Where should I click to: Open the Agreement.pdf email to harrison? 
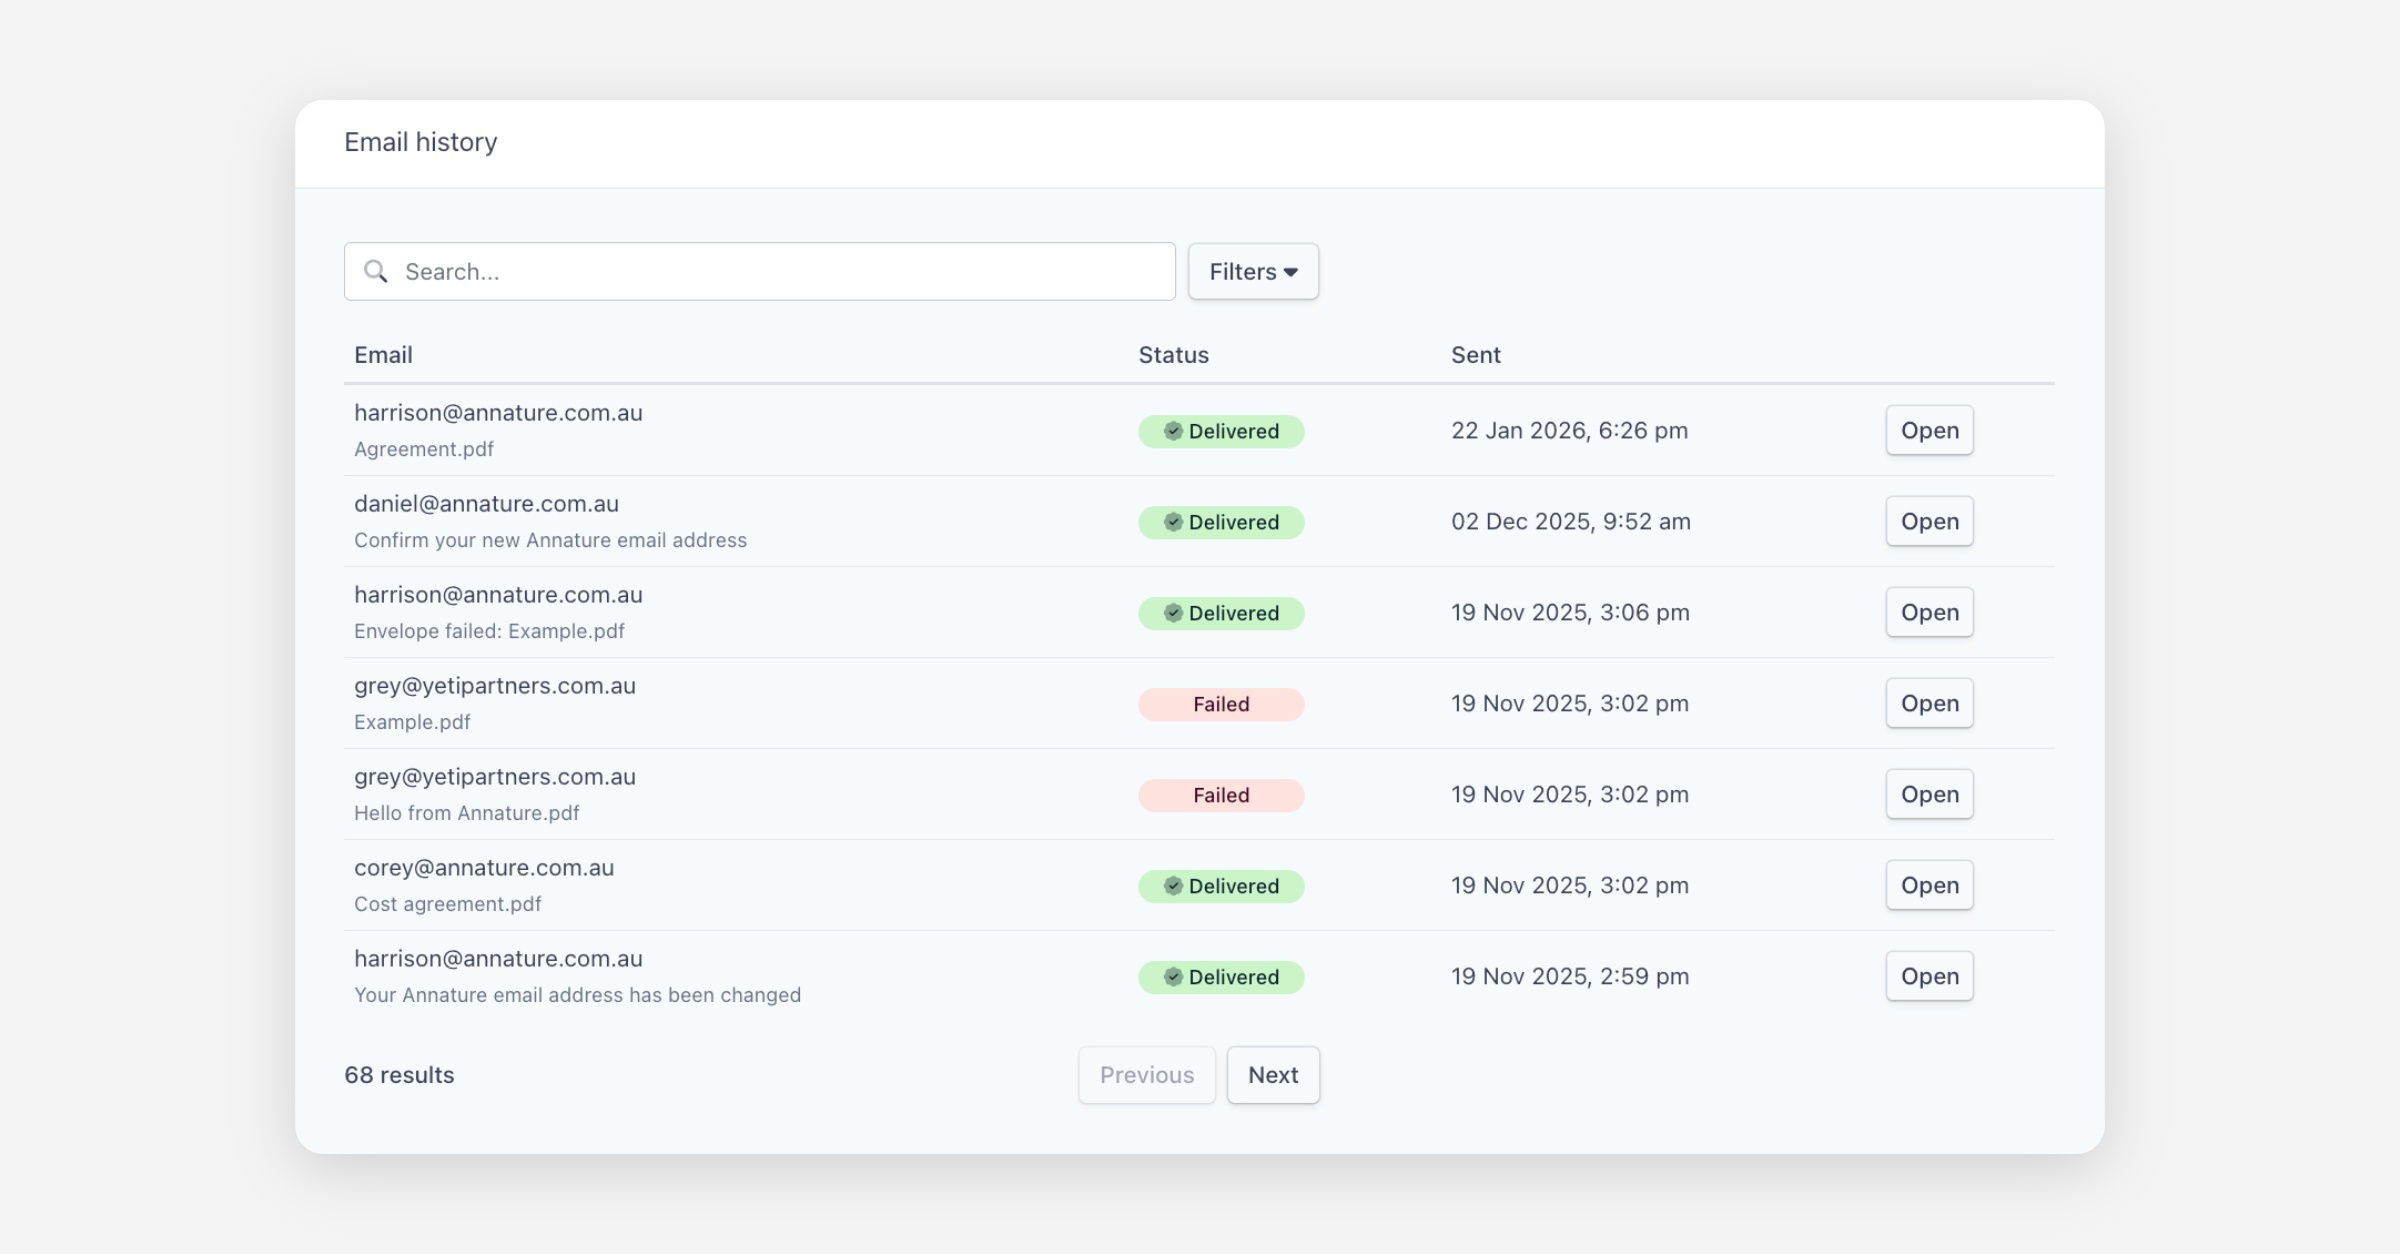coord(1929,430)
